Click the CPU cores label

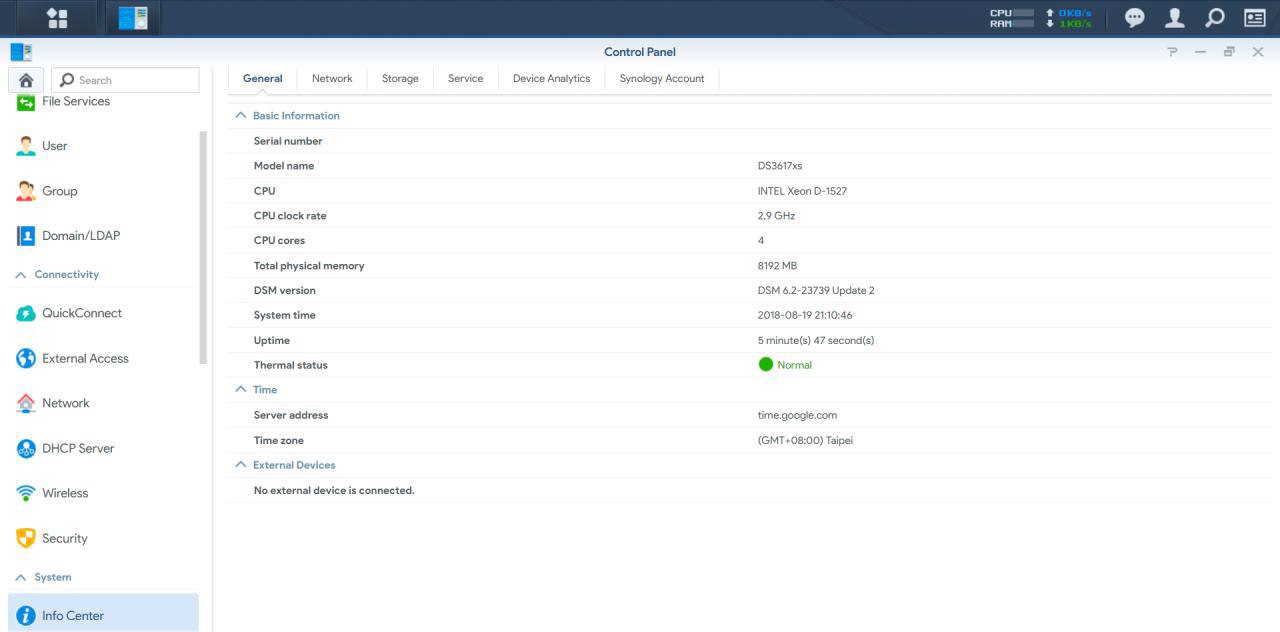pos(279,241)
